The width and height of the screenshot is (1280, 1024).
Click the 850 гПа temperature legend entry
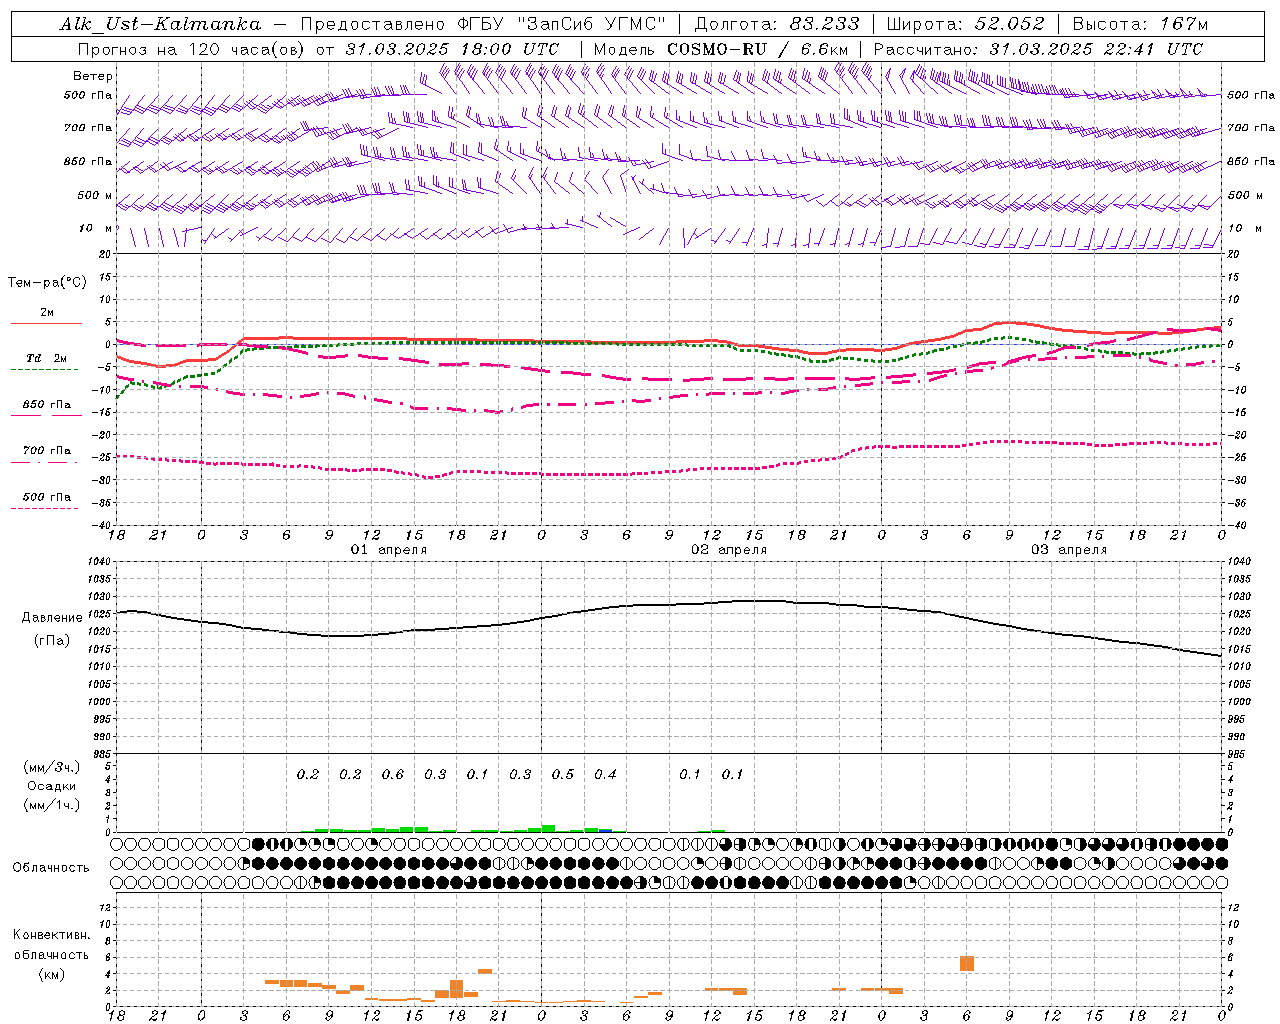click(x=47, y=405)
